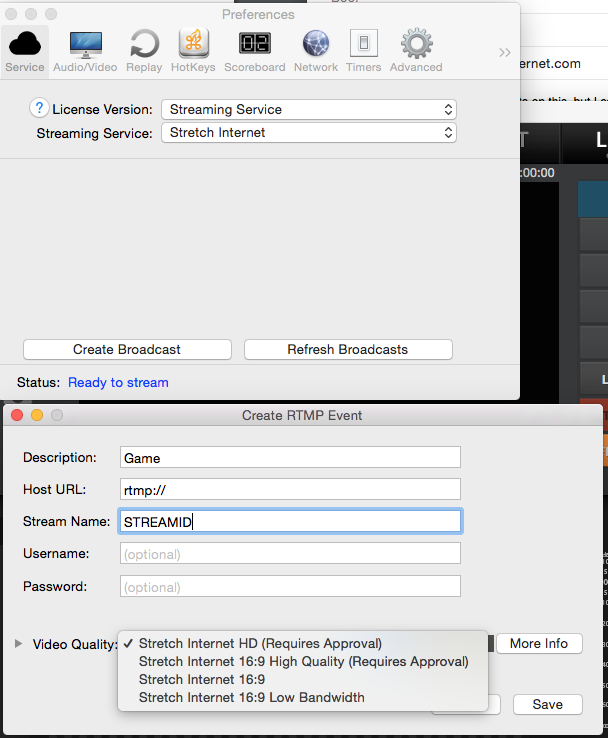Expand the Video Quality disclosure triangle
The height and width of the screenshot is (738, 608).
coord(18,644)
